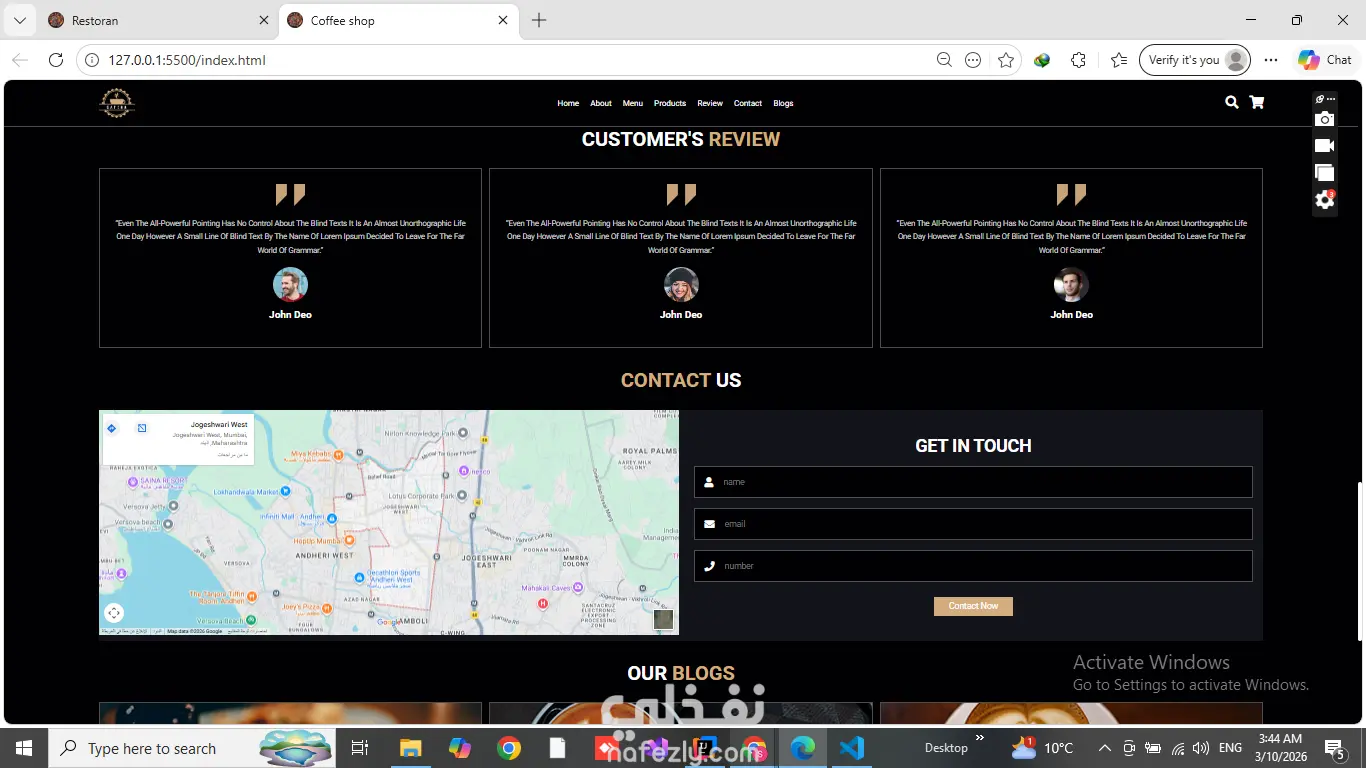1366x768 pixels.
Task: Click the name input field
Action: (x=973, y=482)
